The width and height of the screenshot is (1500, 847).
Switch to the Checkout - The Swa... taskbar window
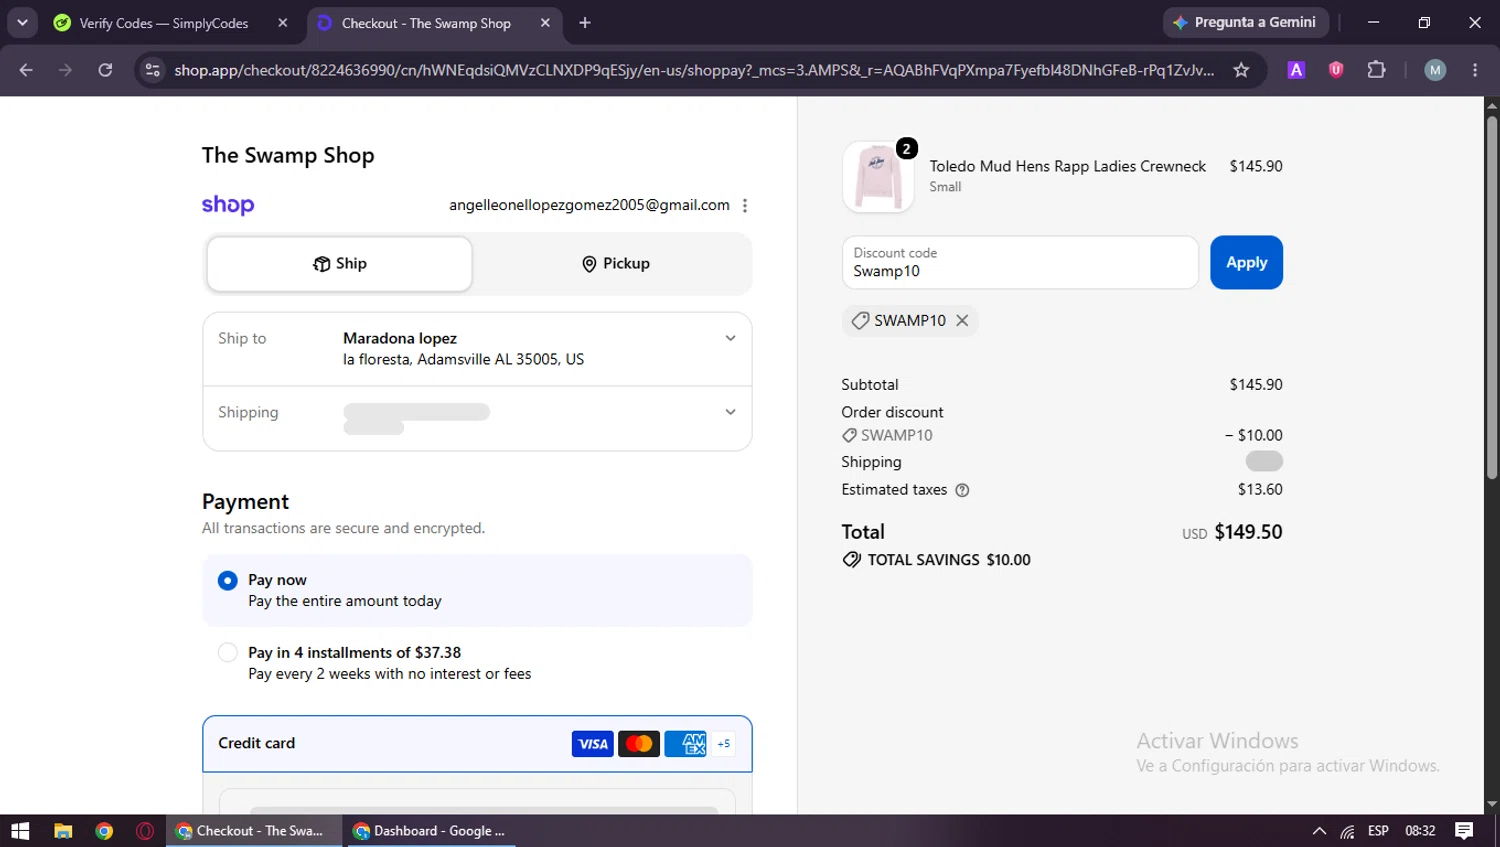point(254,831)
